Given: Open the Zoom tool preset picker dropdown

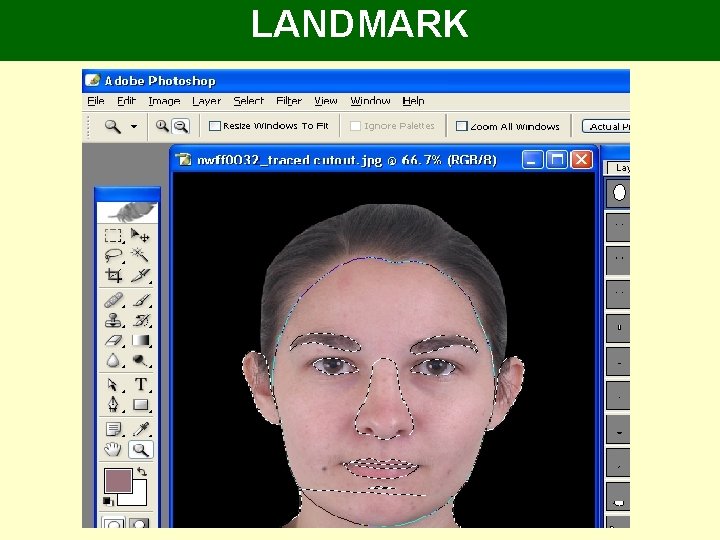Looking at the screenshot, I should point(134,126).
